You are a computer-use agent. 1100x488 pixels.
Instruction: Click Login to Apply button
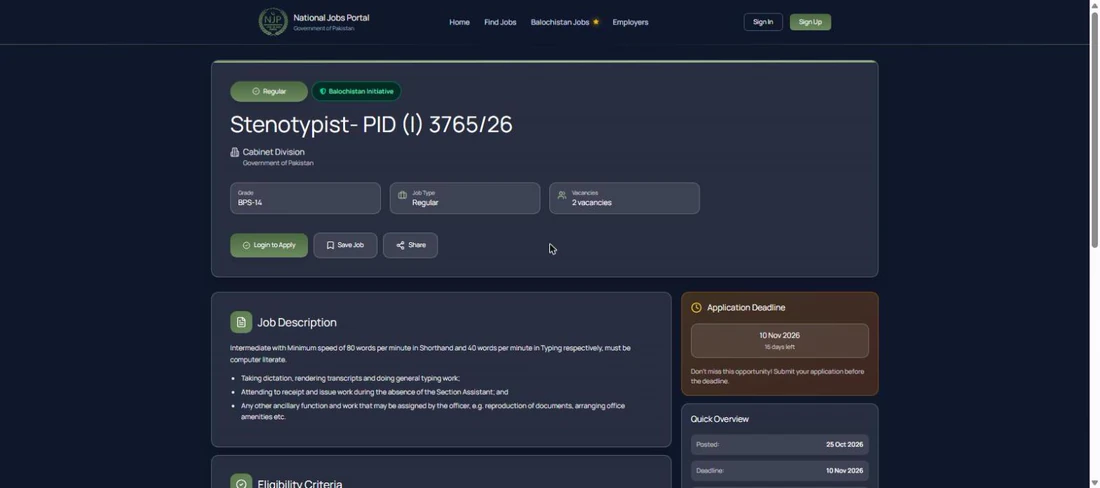[269, 245]
